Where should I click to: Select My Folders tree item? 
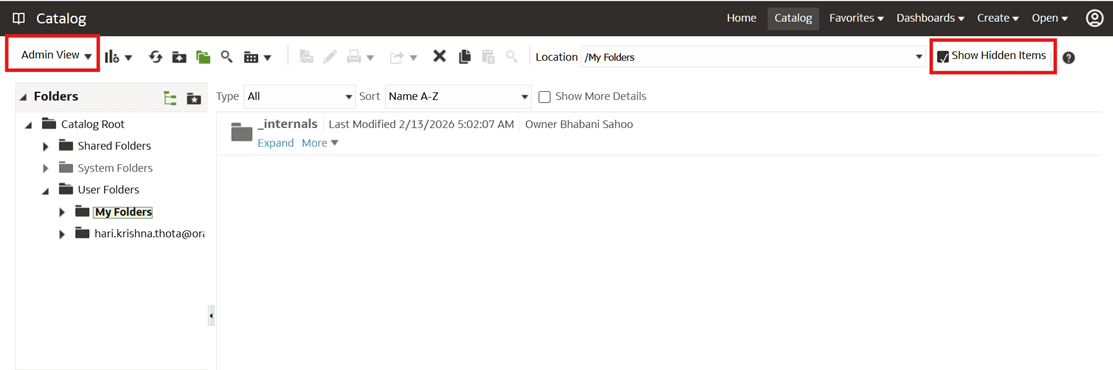tap(123, 212)
